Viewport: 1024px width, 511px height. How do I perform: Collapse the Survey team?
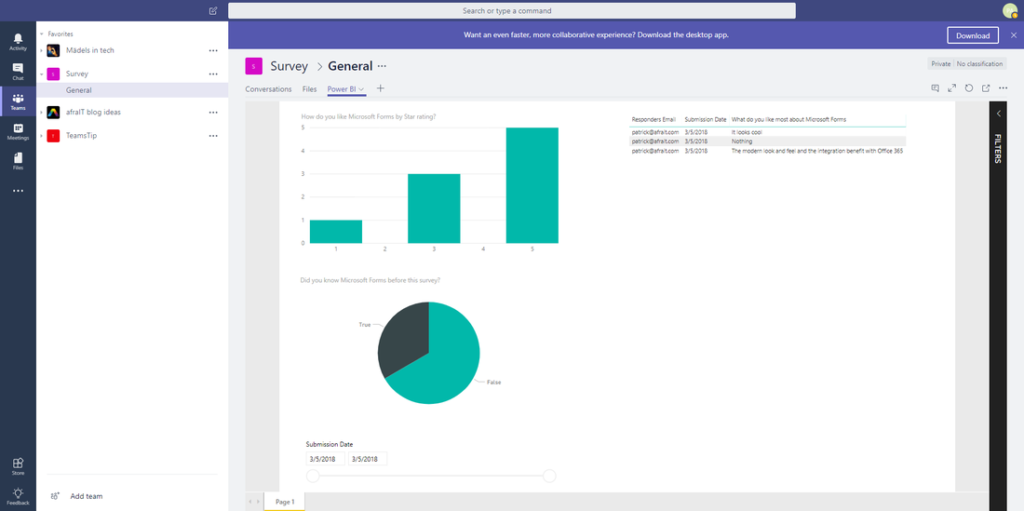point(41,74)
